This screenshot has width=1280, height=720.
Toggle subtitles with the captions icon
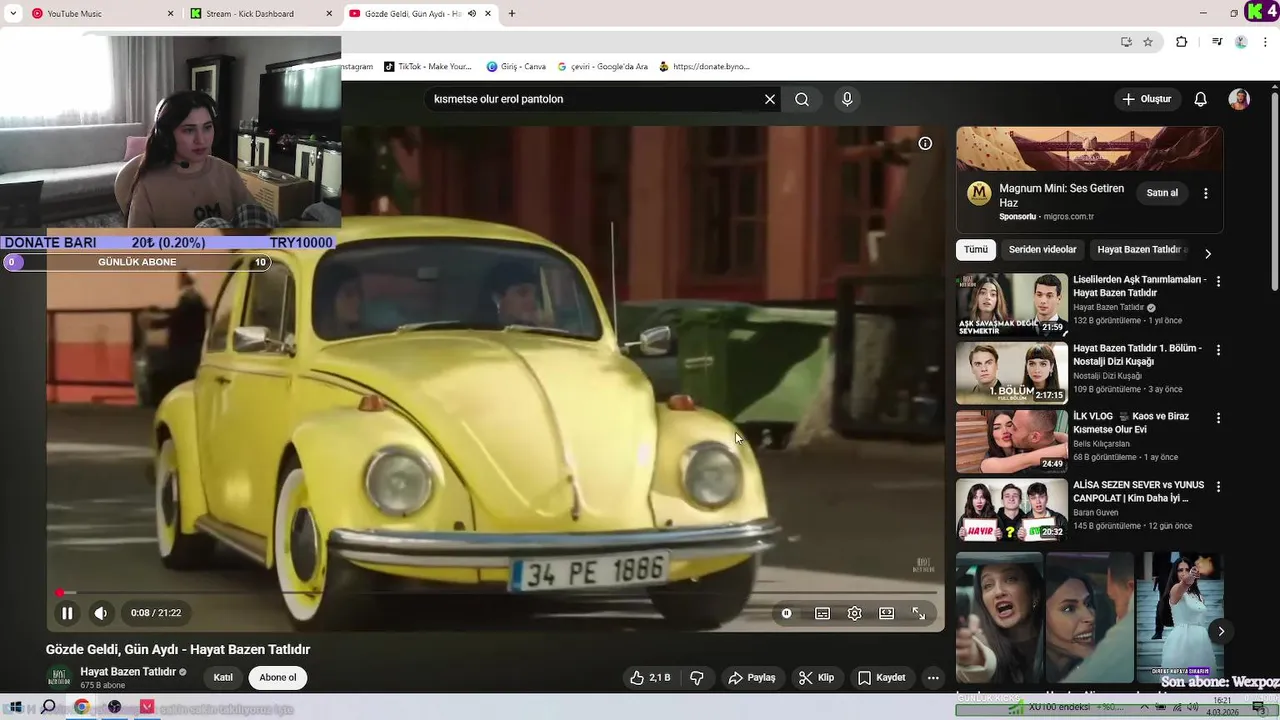point(822,613)
